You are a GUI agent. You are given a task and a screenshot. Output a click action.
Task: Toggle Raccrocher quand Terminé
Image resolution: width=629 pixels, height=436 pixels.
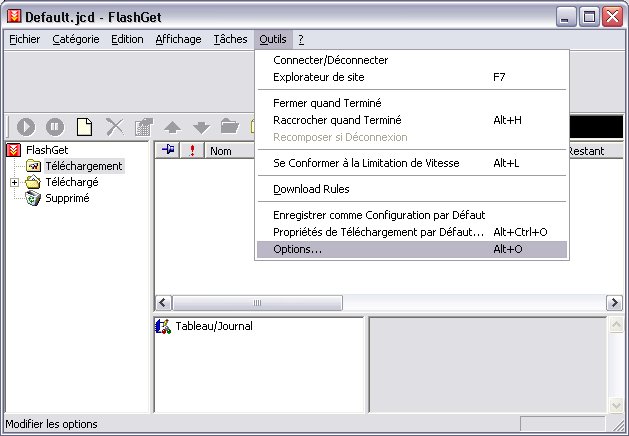click(412, 120)
